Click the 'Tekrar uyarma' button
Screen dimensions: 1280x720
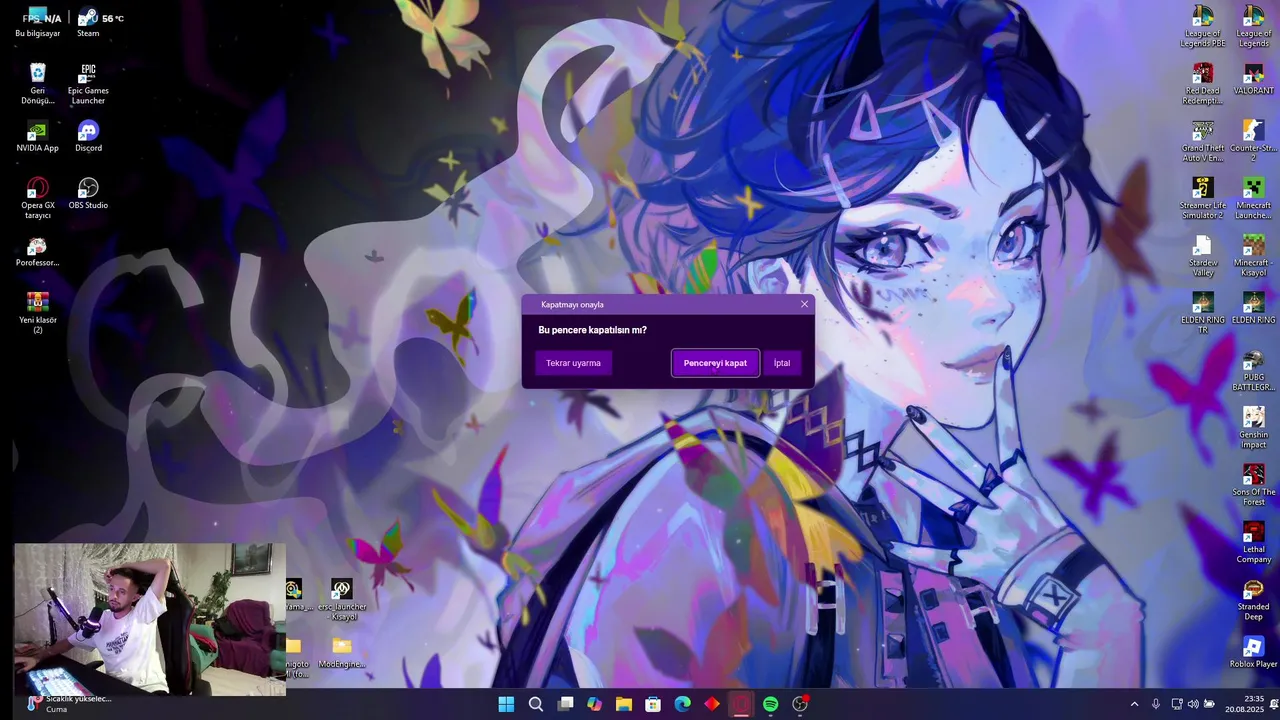(573, 363)
